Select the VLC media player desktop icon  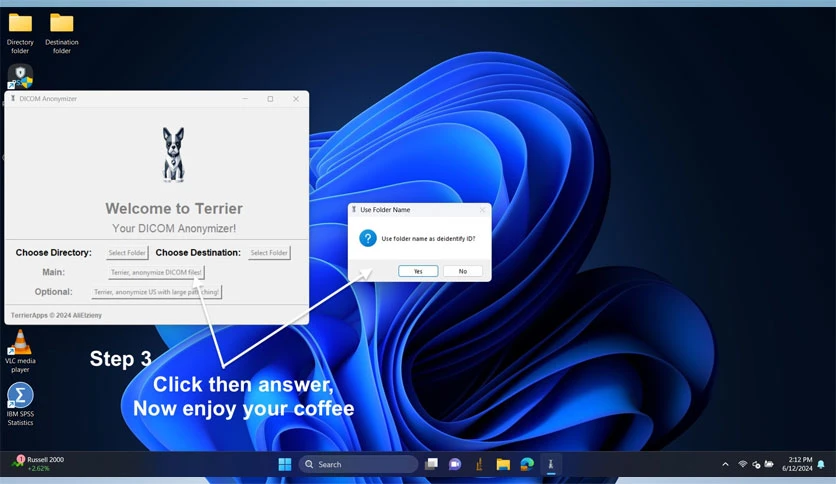pos(20,351)
